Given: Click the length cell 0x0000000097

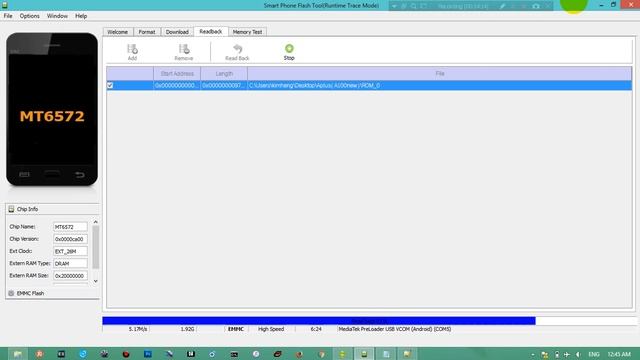Looking at the screenshot, I should (224, 85).
